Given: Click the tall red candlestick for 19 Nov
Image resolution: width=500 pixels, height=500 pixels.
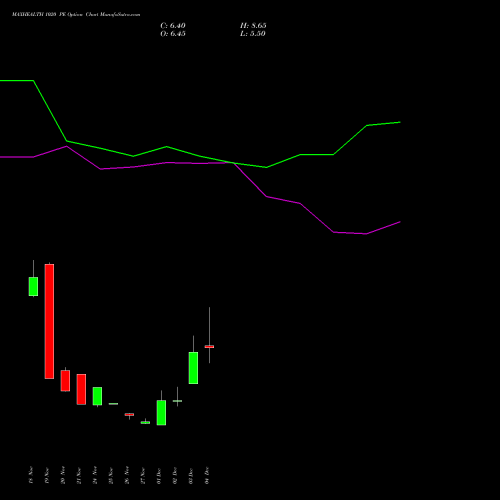Looking at the screenshot, I should coord(49,321).
